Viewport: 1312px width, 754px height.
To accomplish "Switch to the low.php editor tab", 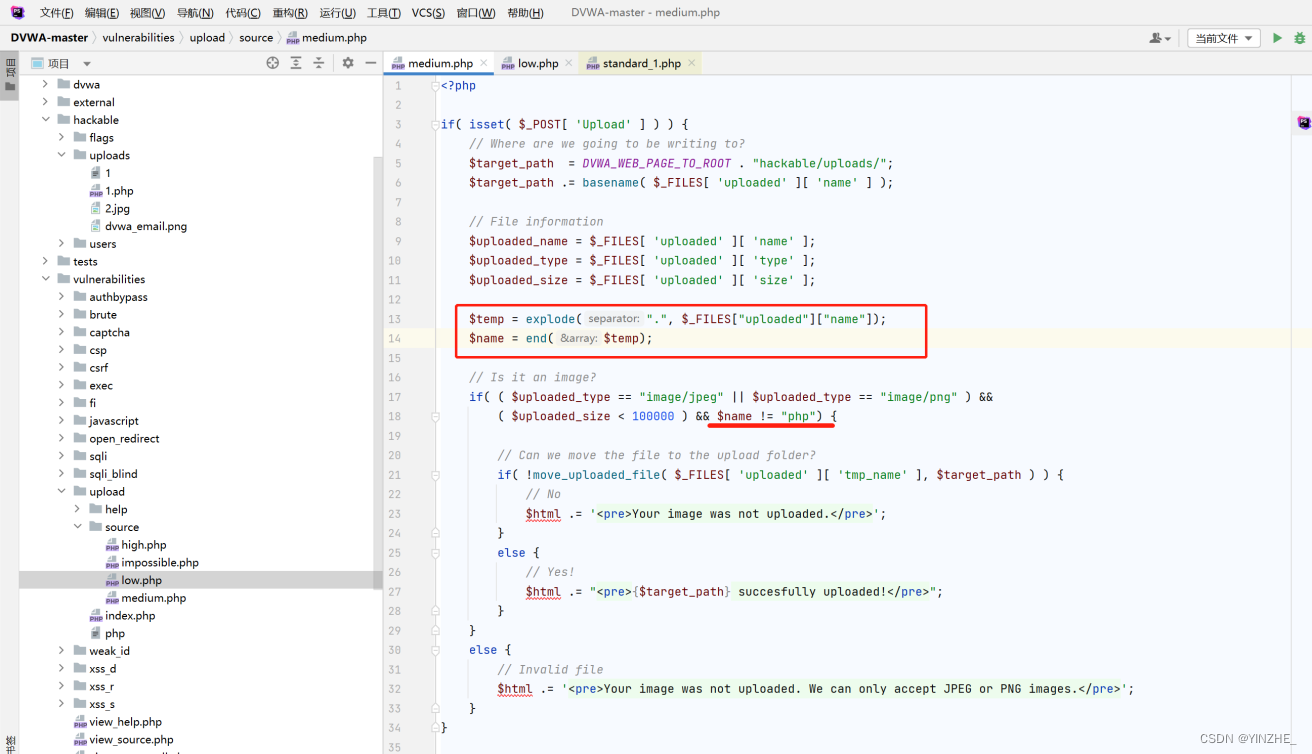I will tap(538, 63).
